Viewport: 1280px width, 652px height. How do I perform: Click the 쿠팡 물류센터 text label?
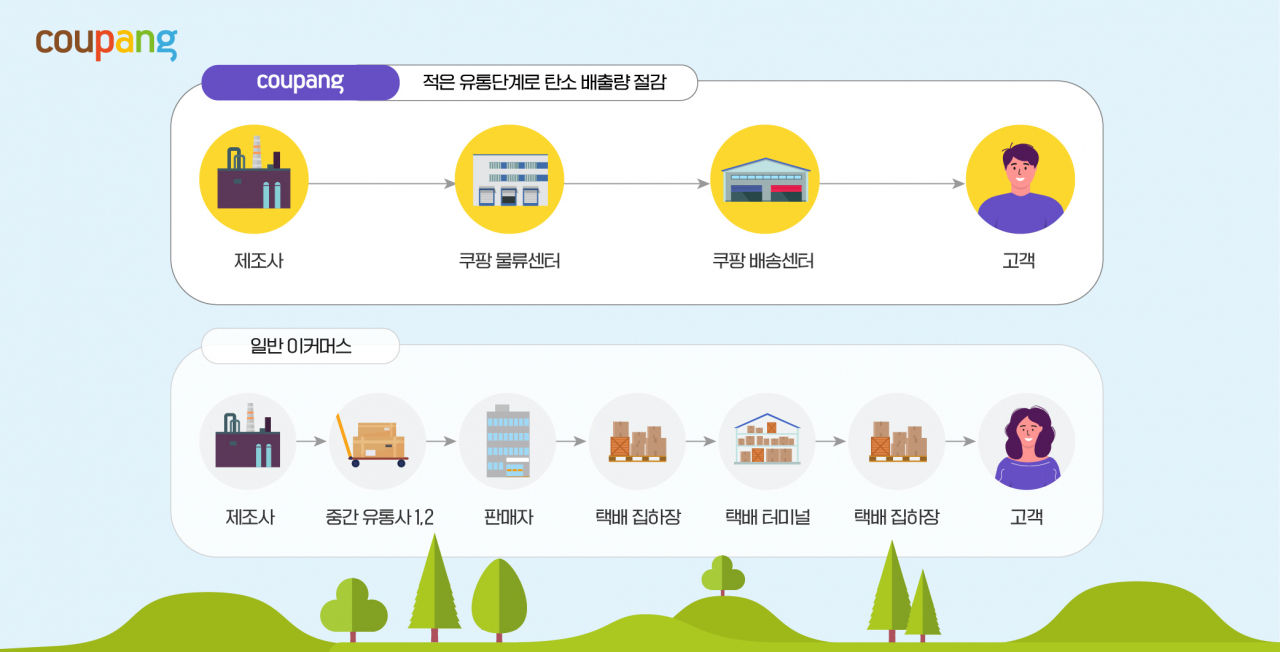pyautogui.click(x=509, y=262)
